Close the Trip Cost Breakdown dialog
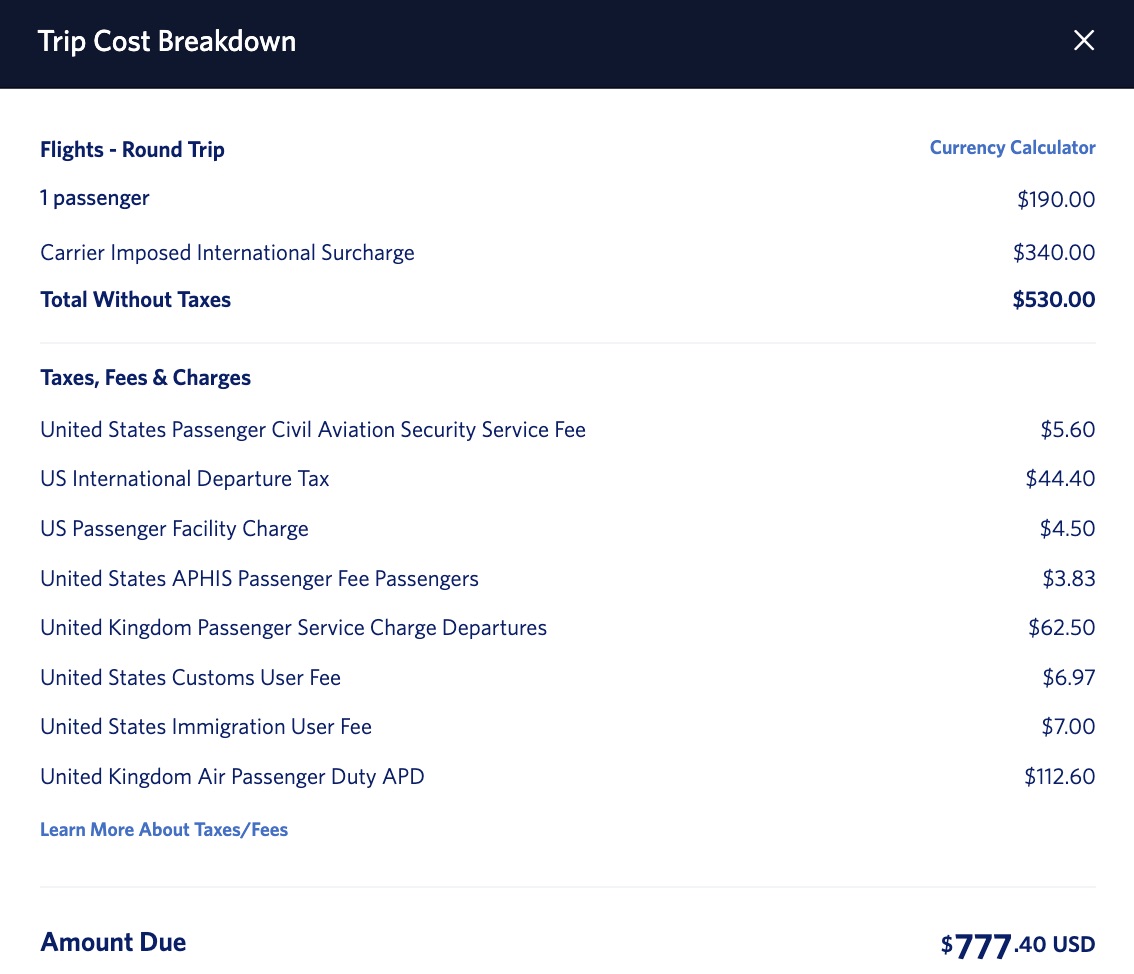This screenshot has width=1134, height=974. (1084, 40)
